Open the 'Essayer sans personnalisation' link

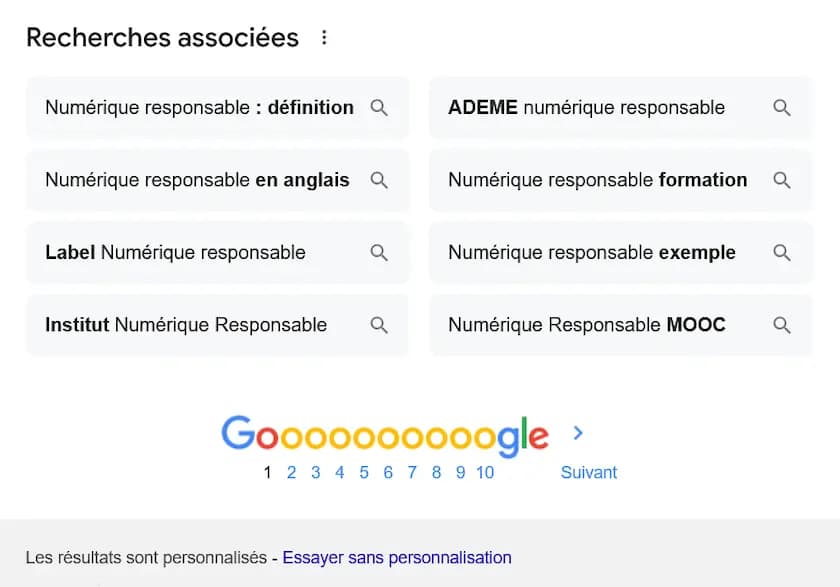pyautogui.click(x=398, y=557)
